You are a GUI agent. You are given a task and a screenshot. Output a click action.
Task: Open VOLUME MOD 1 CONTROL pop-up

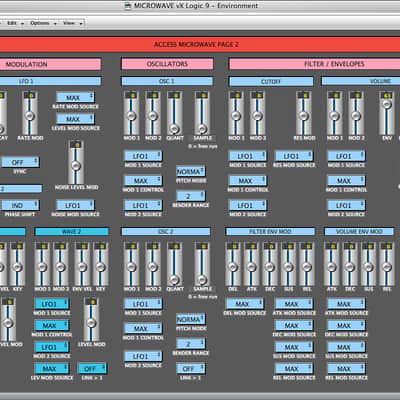(346, 181)
